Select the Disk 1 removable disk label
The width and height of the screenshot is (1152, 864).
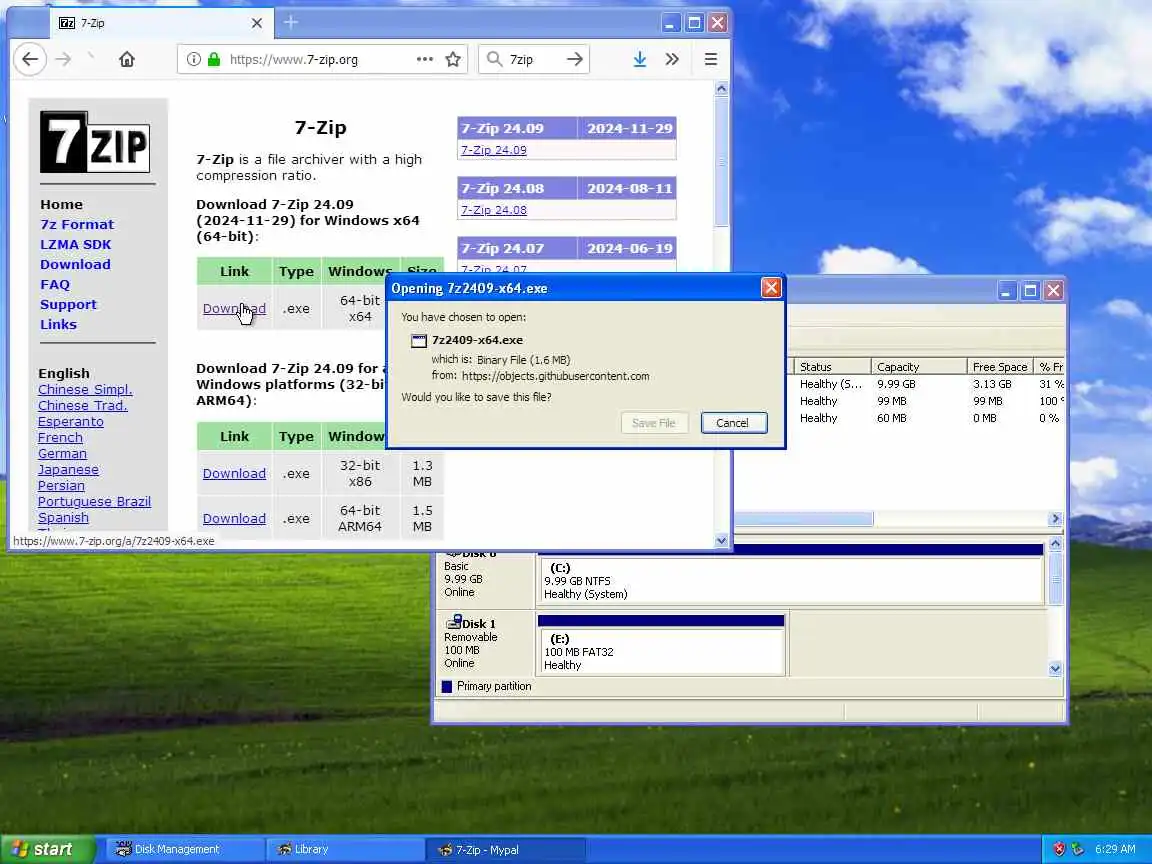pyautogui.click(x=485, y=643)
